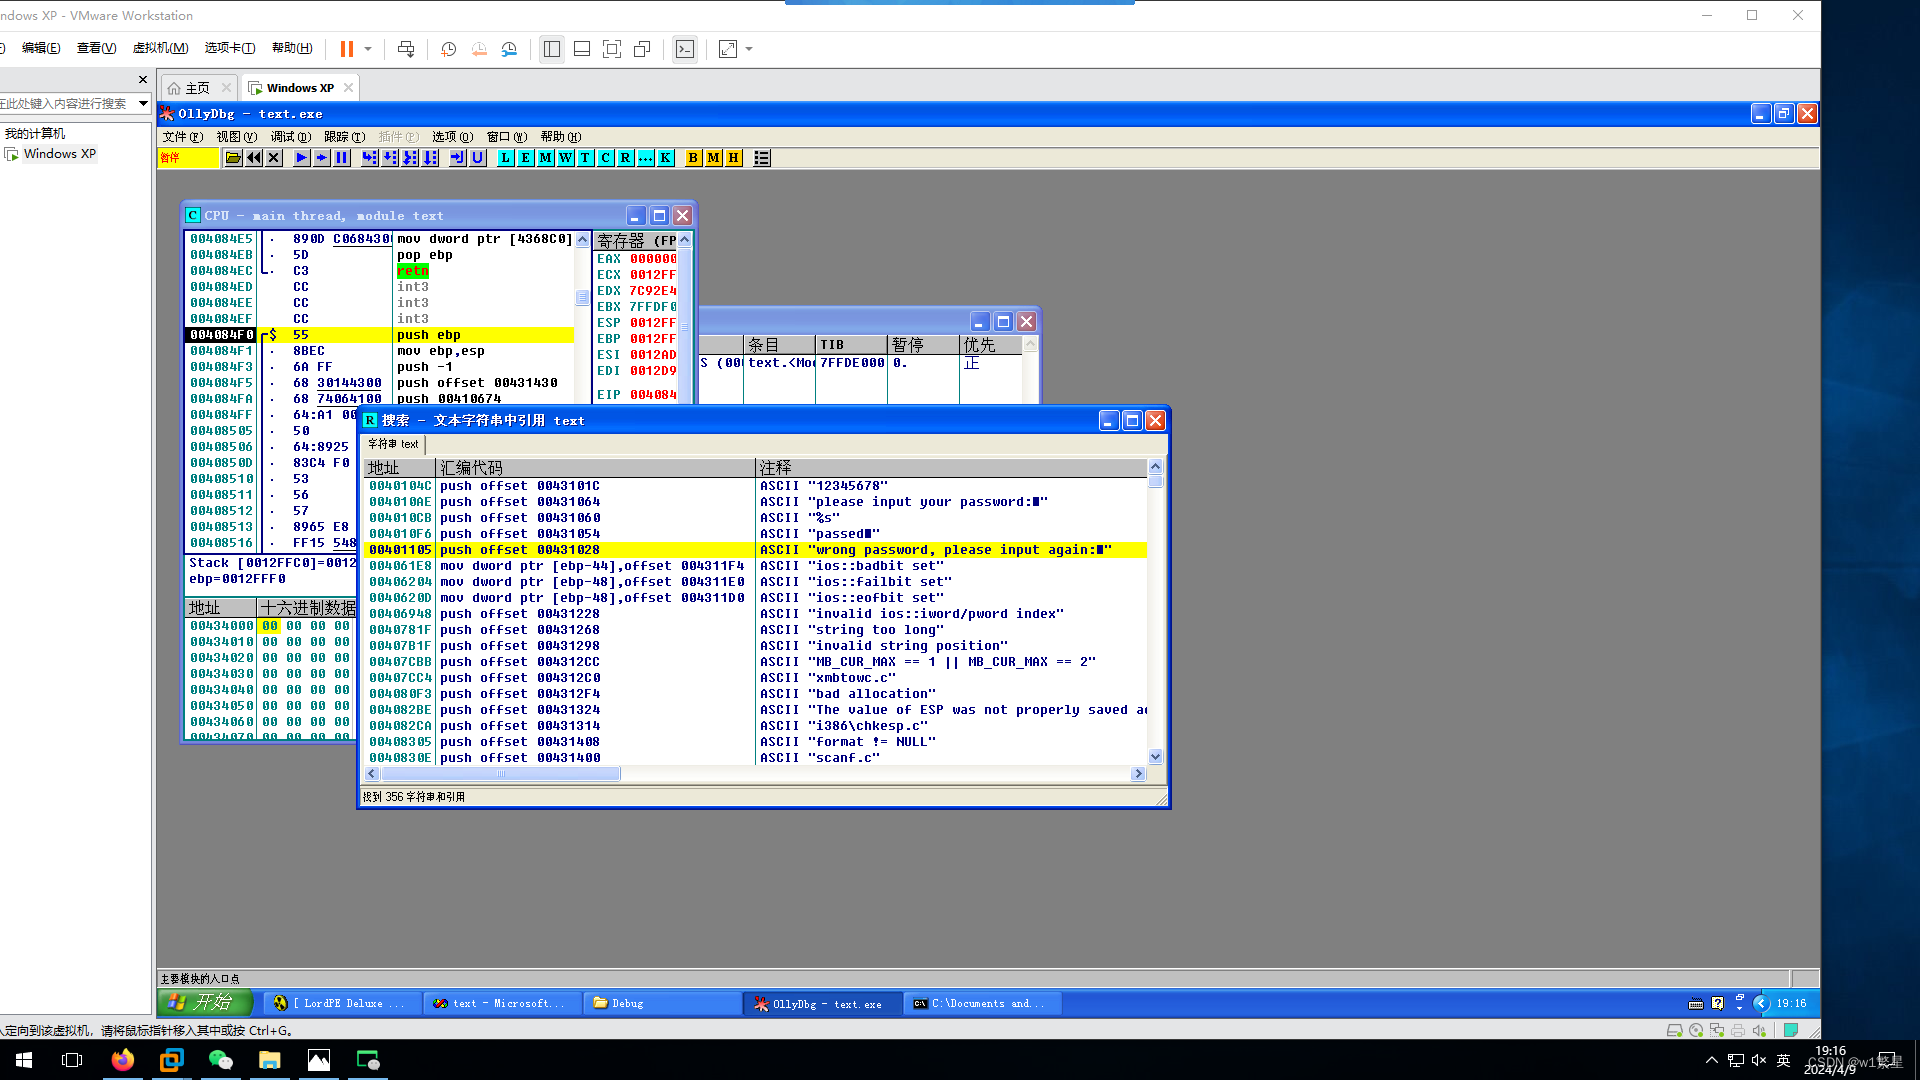The image size is (1920, 1080).
Task: Open Memory map with cyan M icon
Action: pos(546,158)
